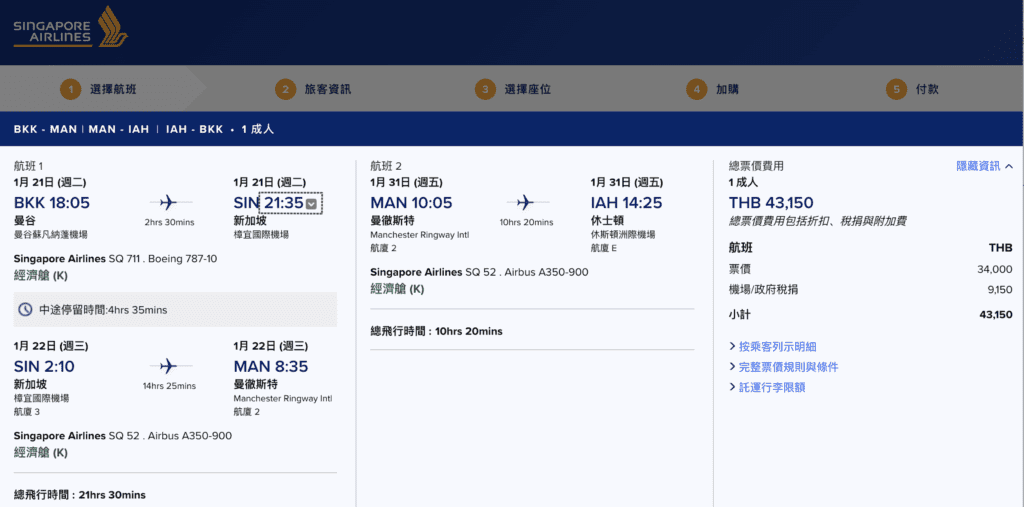Click step 5 circle 付款
Image resolution: width=1024 pixels, height=507 pixels.
point(897,90)
